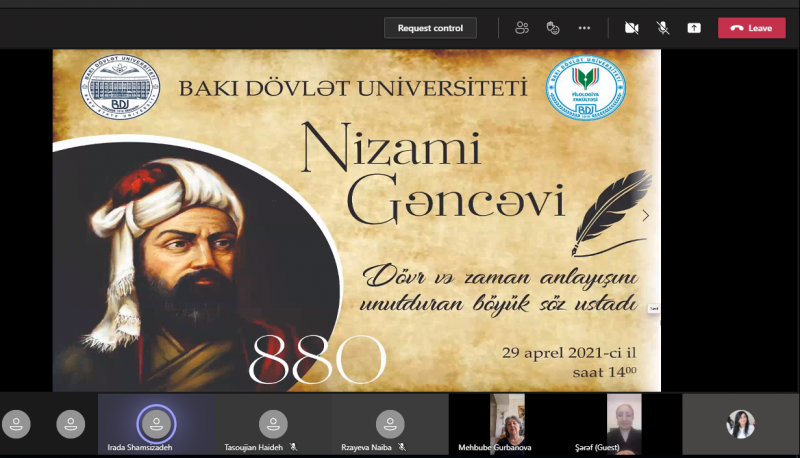Select Mehbube Gurbanova video tile
800x458 pixels.
pos(507,424)
